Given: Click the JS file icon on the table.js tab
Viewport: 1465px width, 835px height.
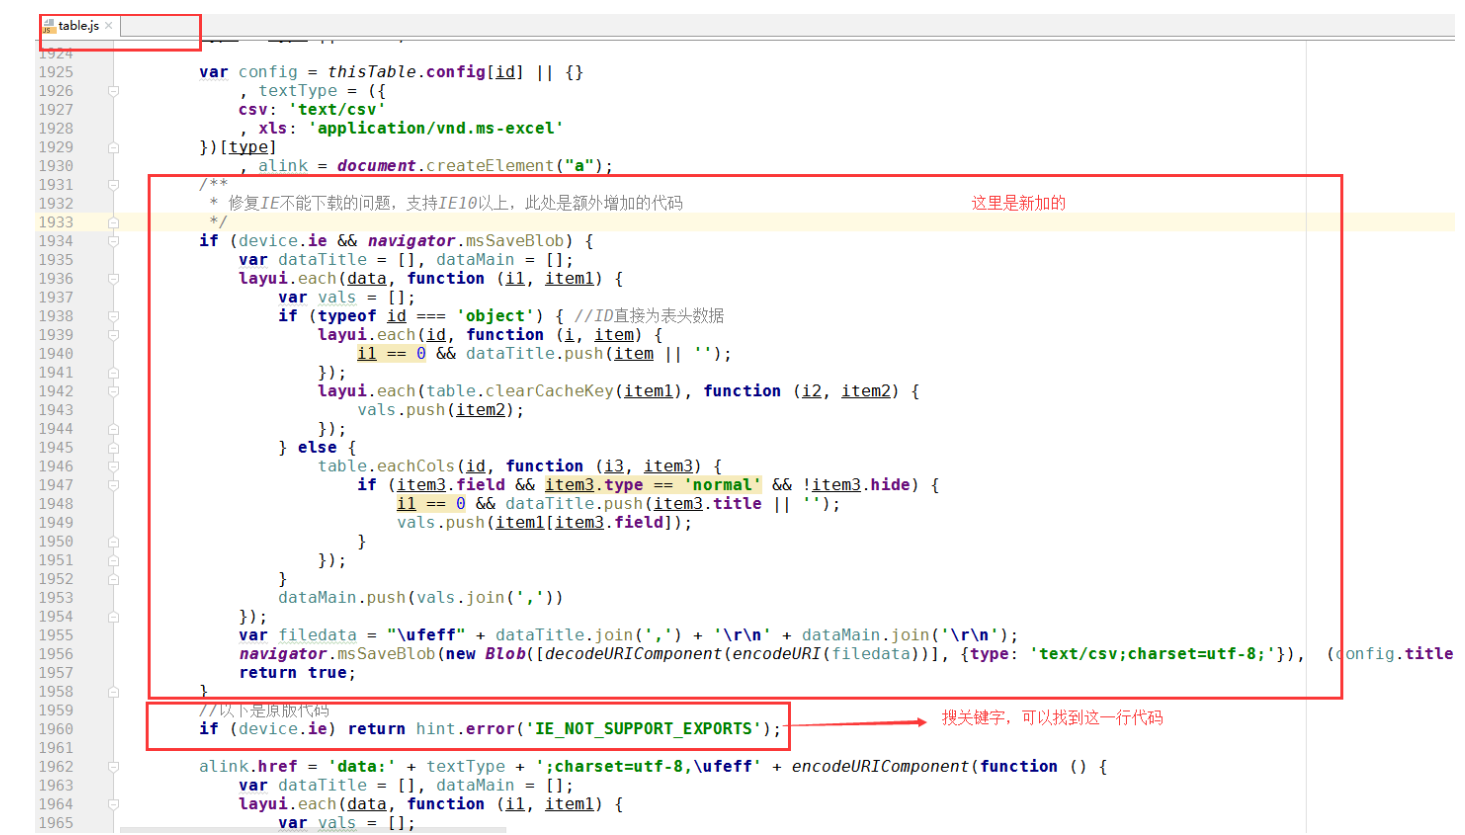Looking at the screenshot, I should click(48, 26).
